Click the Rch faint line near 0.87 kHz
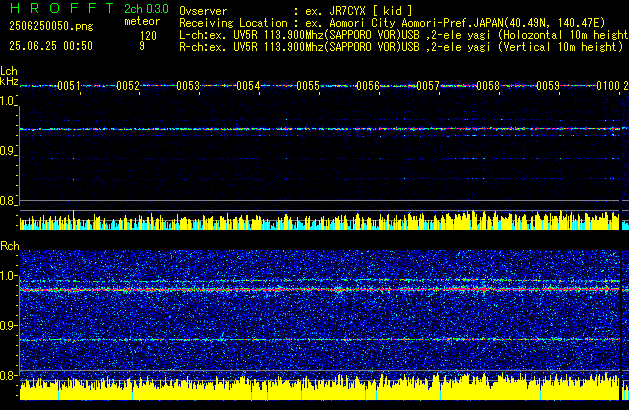This screenshot has width=629, height=410. (x=319, y=340)
